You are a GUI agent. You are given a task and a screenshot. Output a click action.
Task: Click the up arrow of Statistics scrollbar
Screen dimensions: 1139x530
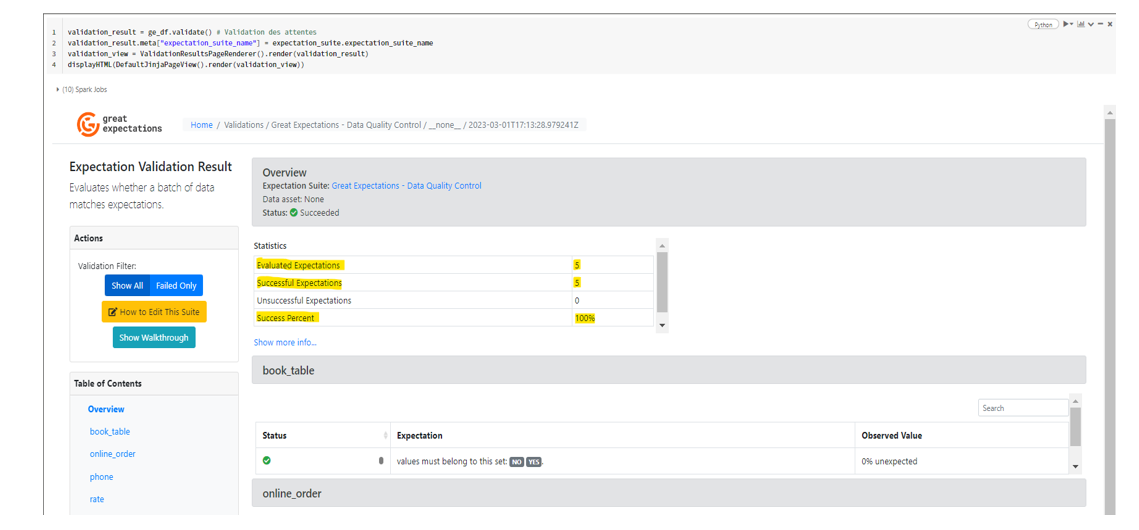click(x=661, y=245)
